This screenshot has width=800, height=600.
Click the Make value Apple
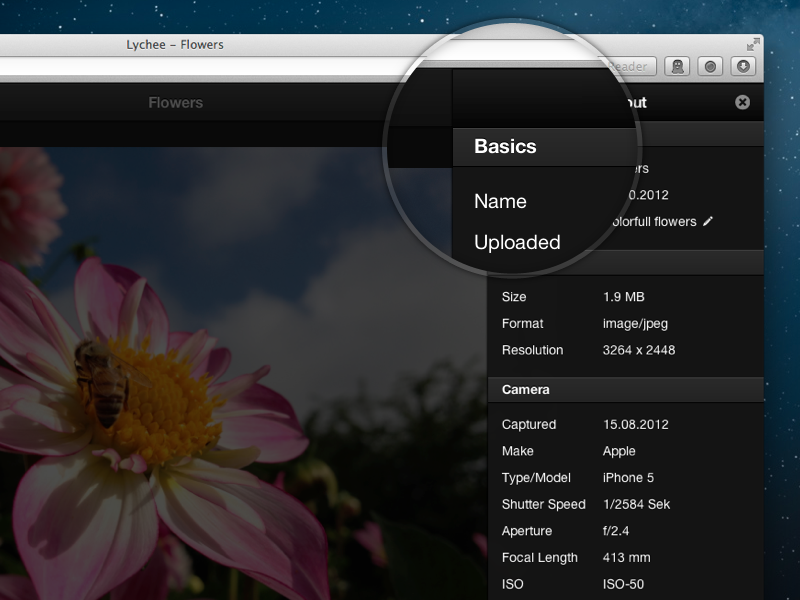(619, 451)
